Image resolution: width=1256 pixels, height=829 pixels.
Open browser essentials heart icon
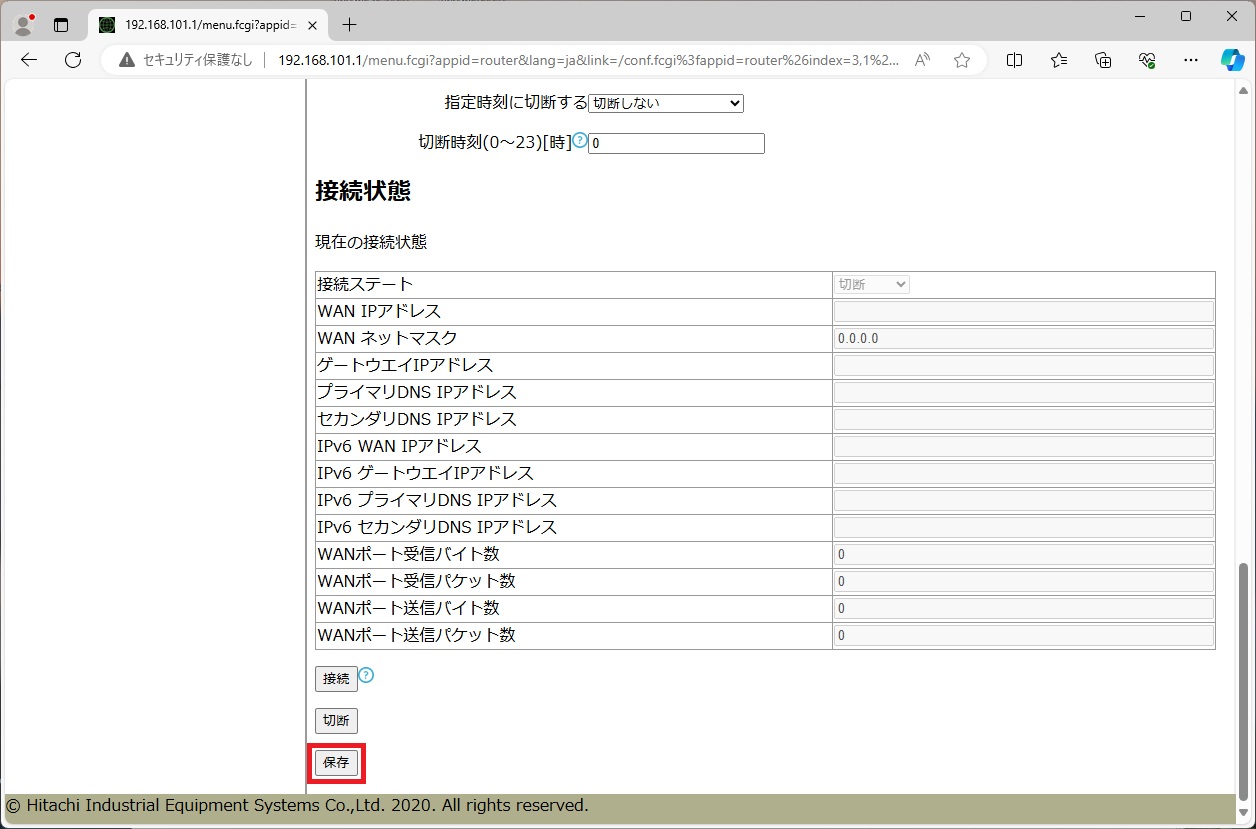1147,60
